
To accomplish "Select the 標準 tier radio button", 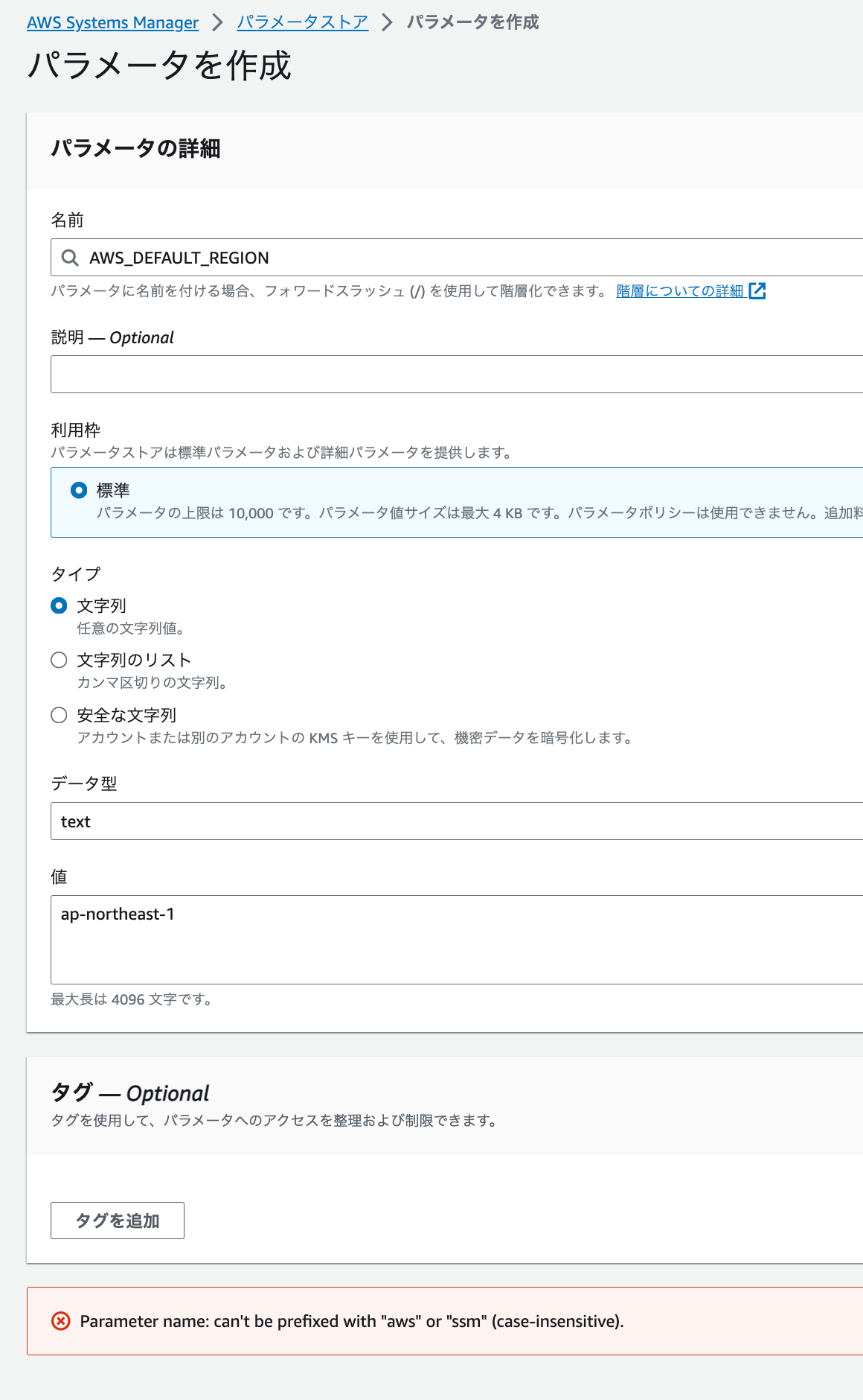I will 79,491.
